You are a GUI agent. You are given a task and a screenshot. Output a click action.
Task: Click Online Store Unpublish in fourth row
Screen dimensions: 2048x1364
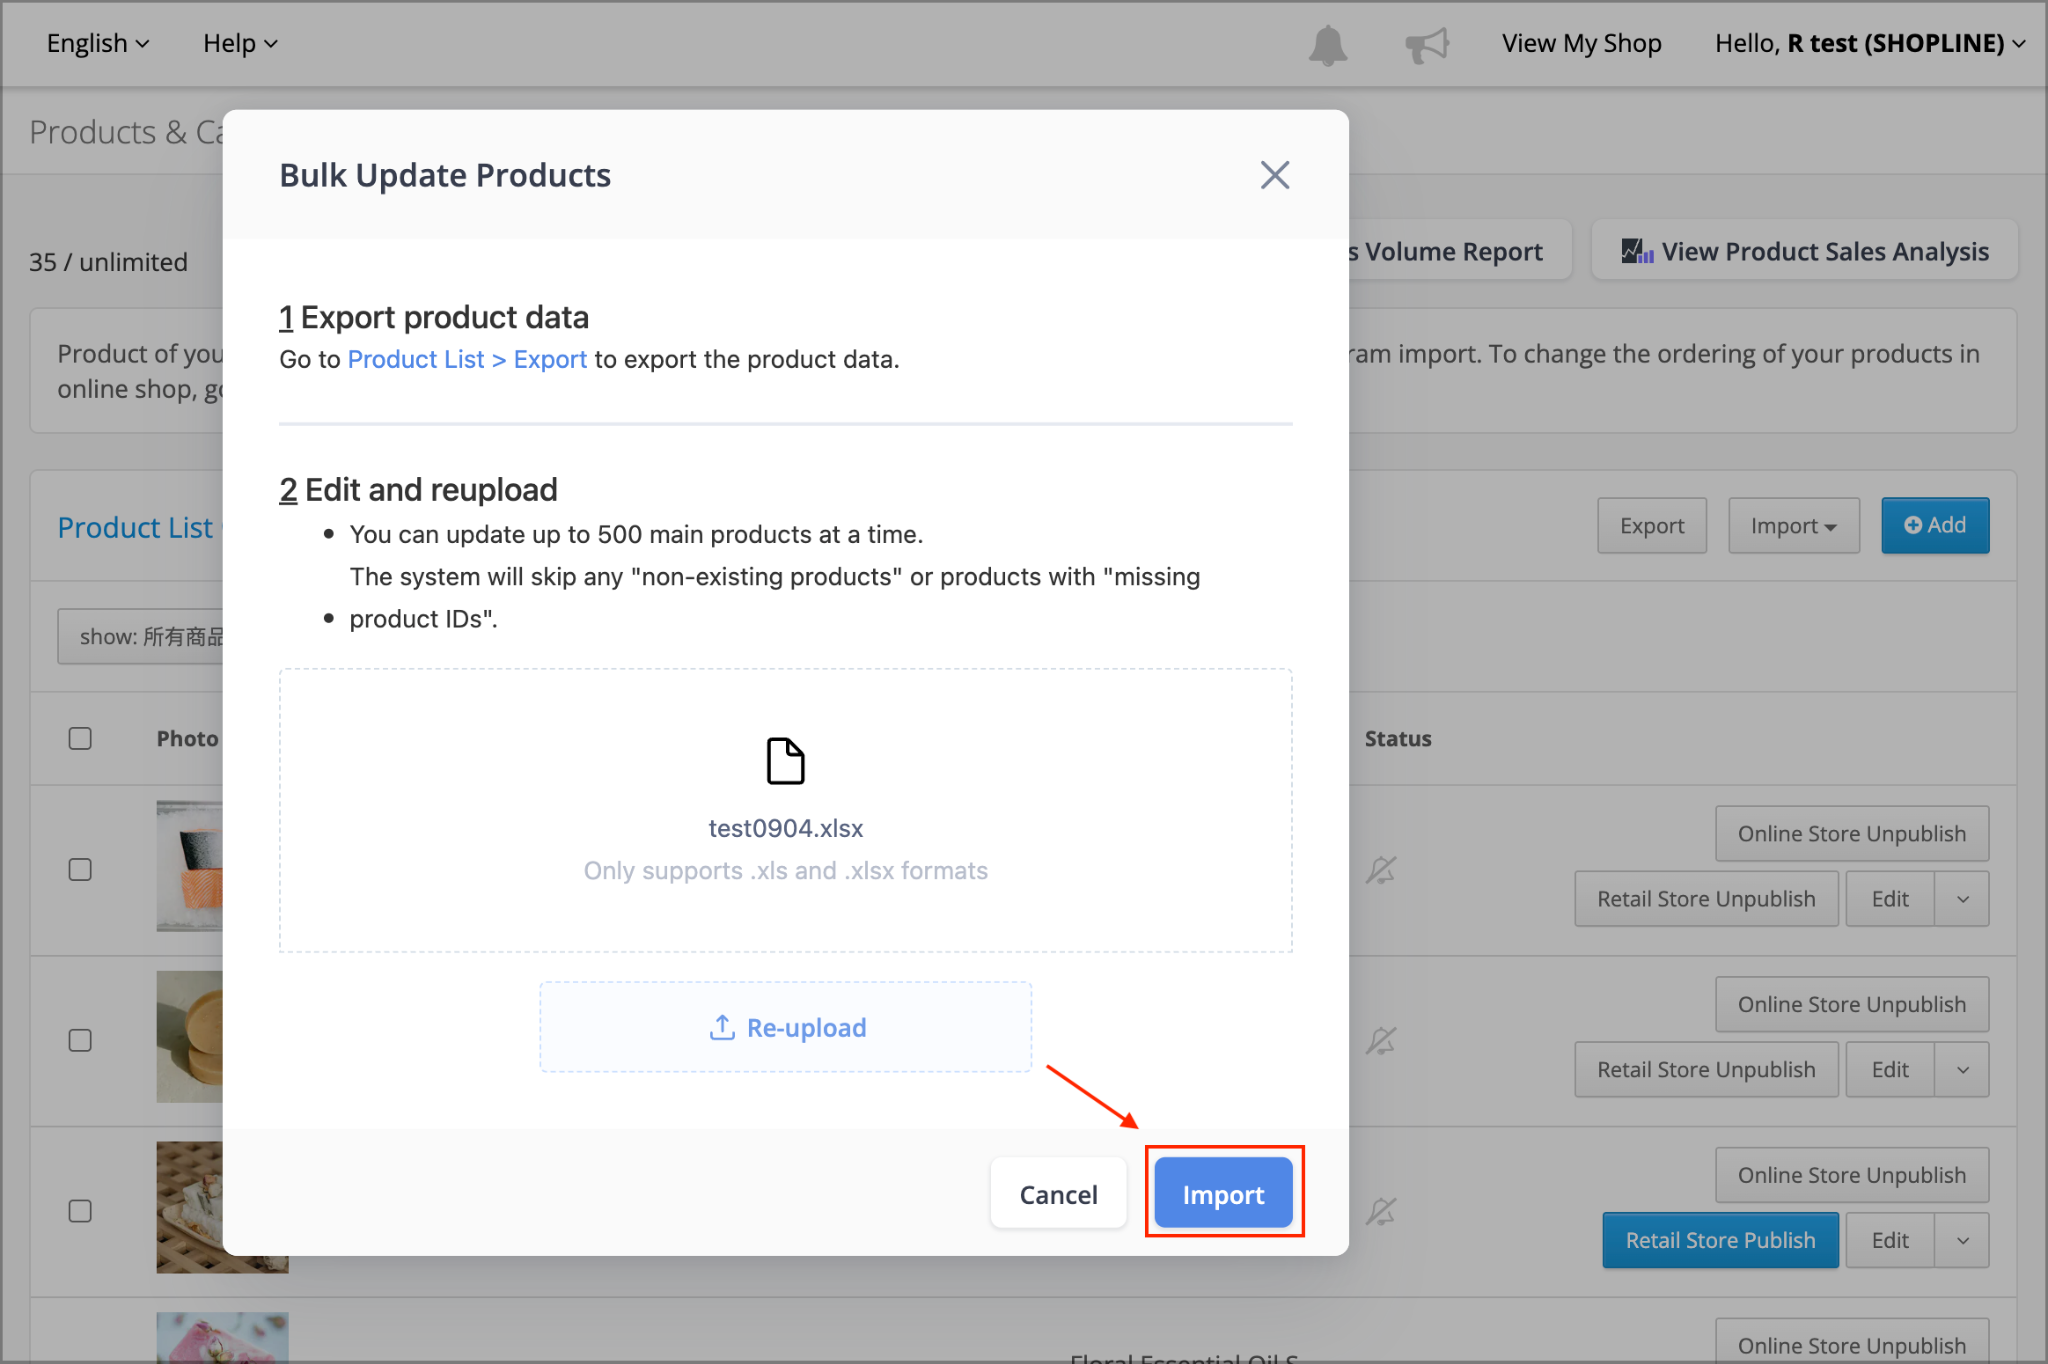point(1852,1342)
